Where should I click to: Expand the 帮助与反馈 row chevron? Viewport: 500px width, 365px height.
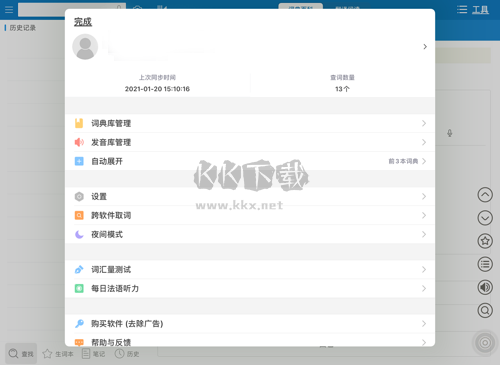click(424, 342)
